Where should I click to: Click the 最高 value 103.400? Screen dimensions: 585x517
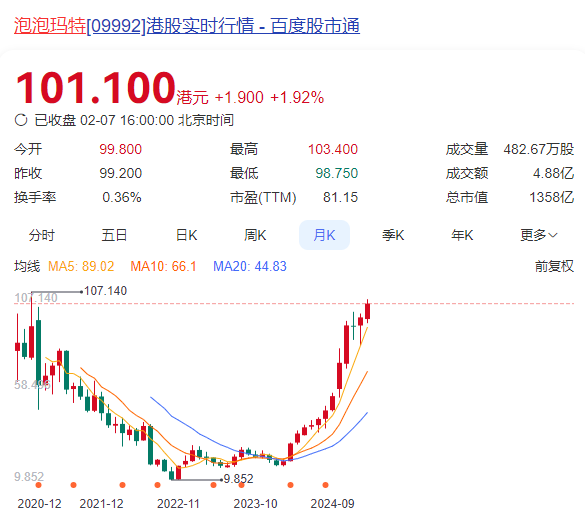pos(333,149)
